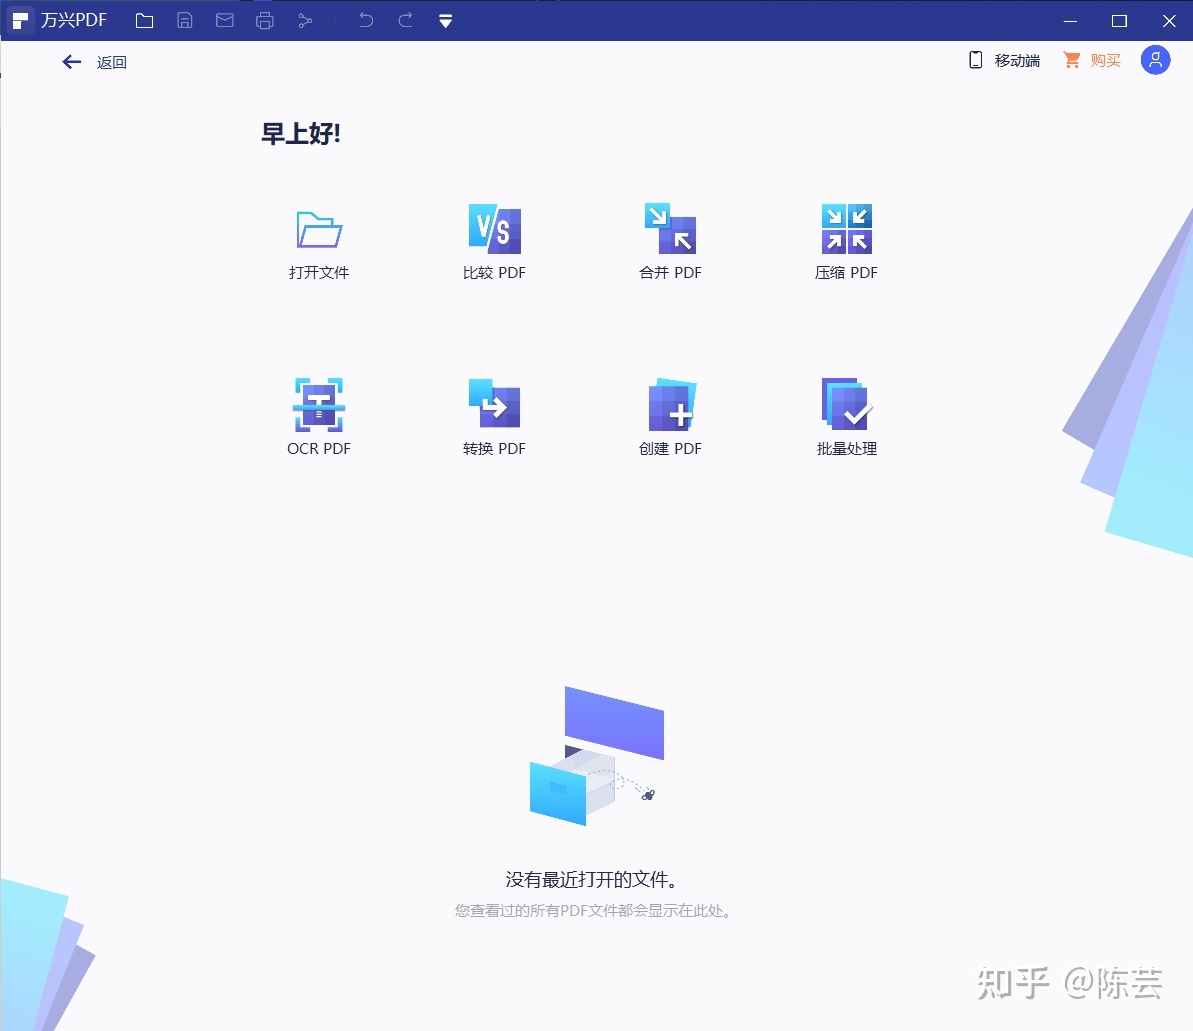Click the 转换 PDF convert icon
Screen dimensions: 1193x1031
495,403
